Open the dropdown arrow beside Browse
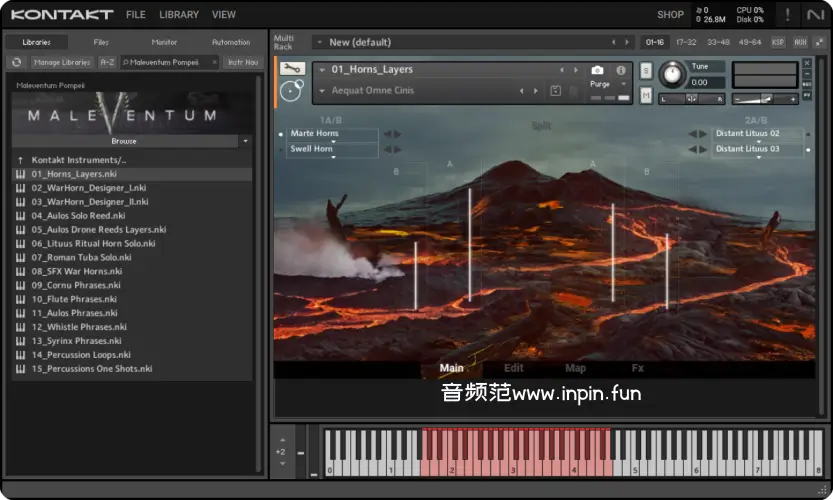The image size is (833, 500). click(x=245, y=141)
